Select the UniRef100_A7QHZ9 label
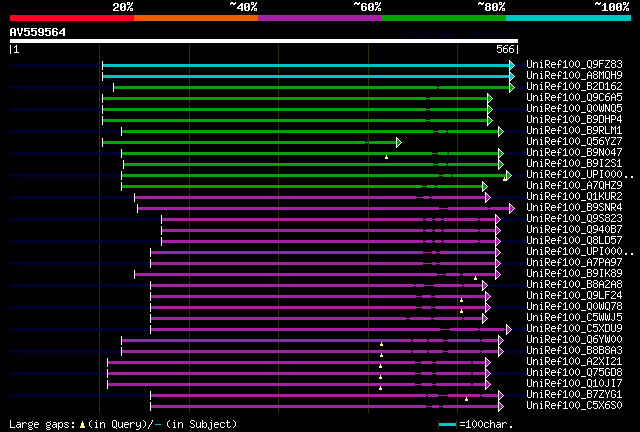The height and width of the screenshot is (432, 640). tap(574, 186)
